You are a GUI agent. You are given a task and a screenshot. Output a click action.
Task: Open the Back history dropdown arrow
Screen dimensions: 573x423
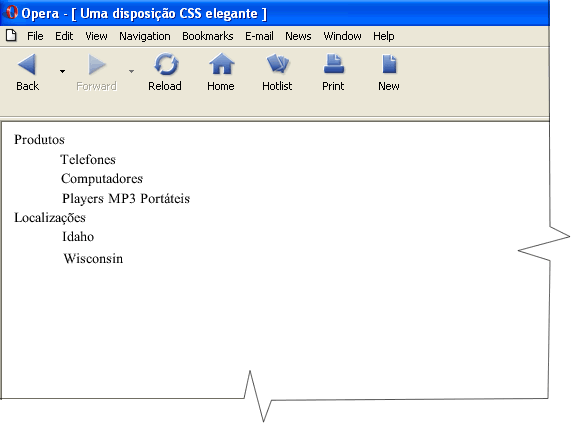(x=62, y=71)
